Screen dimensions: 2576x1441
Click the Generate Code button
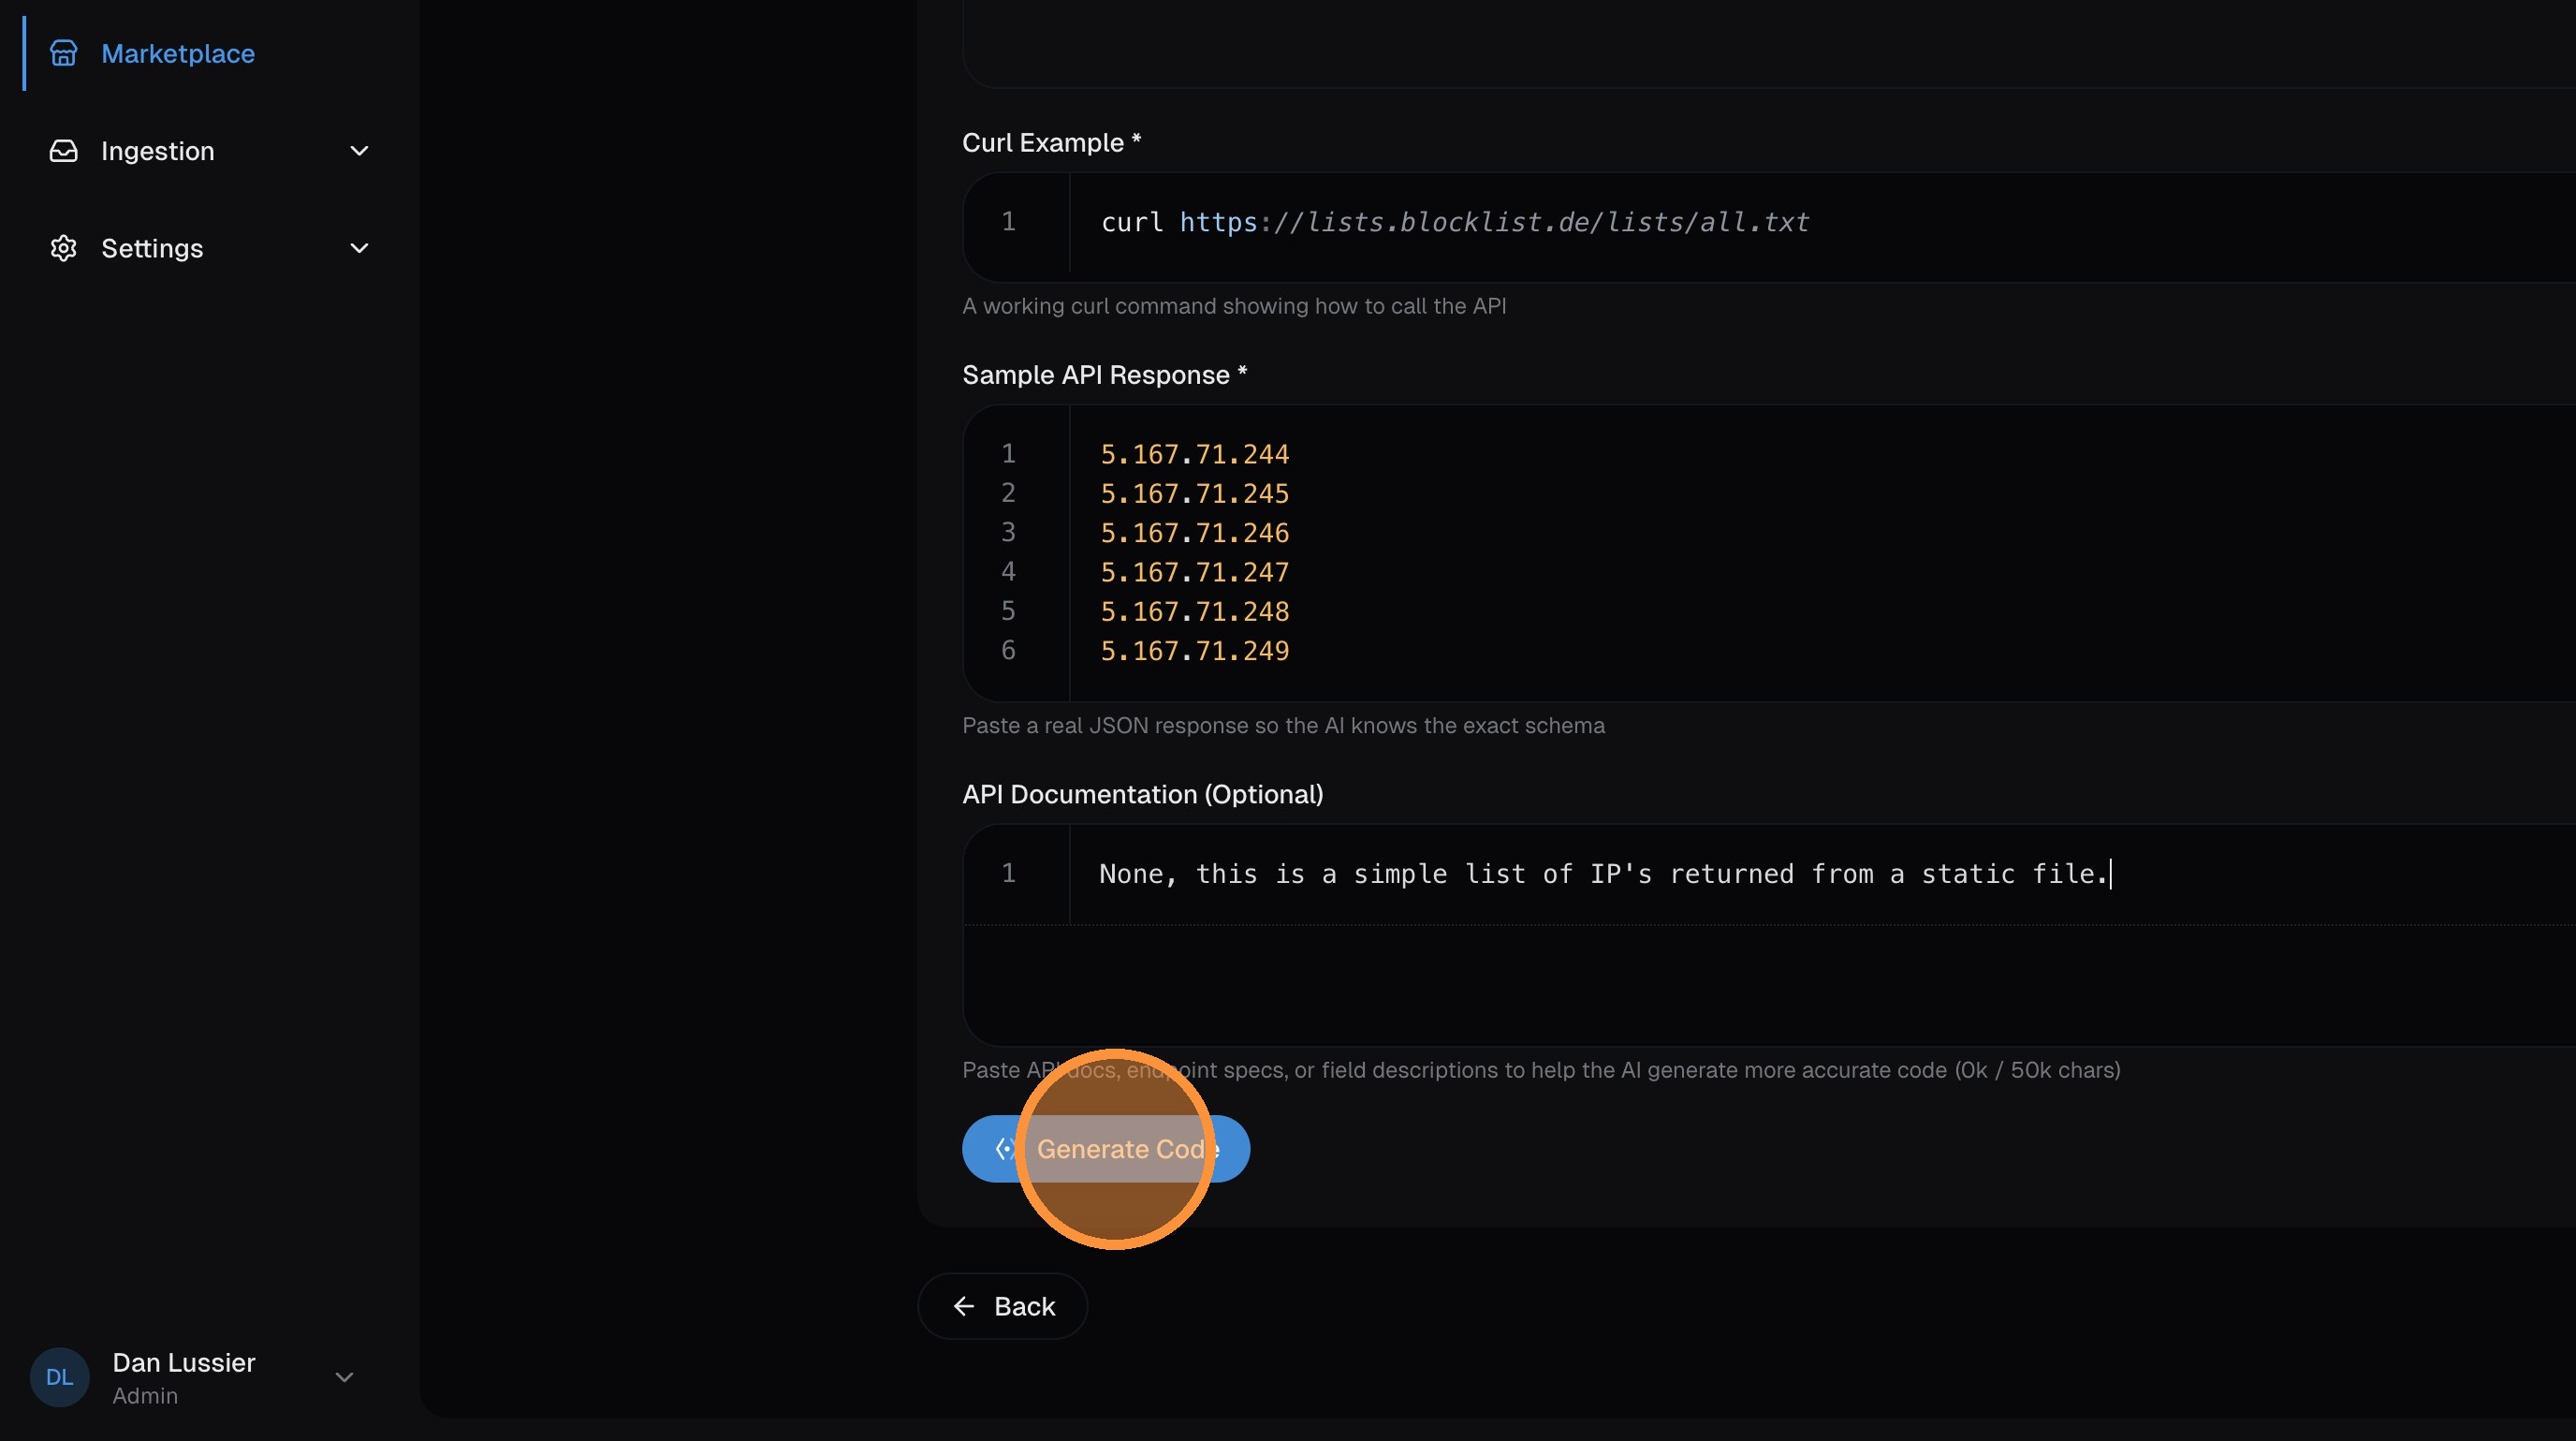1106,1149
